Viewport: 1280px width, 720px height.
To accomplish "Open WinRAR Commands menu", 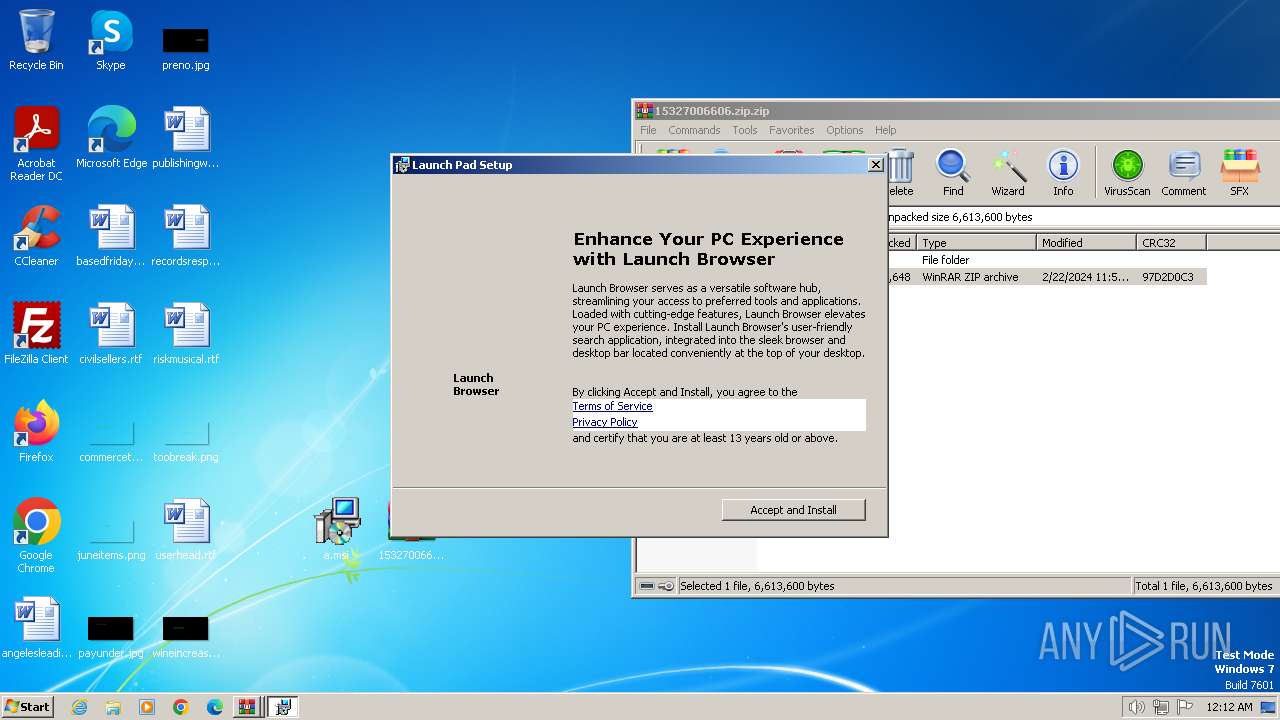I will point(694,130).
